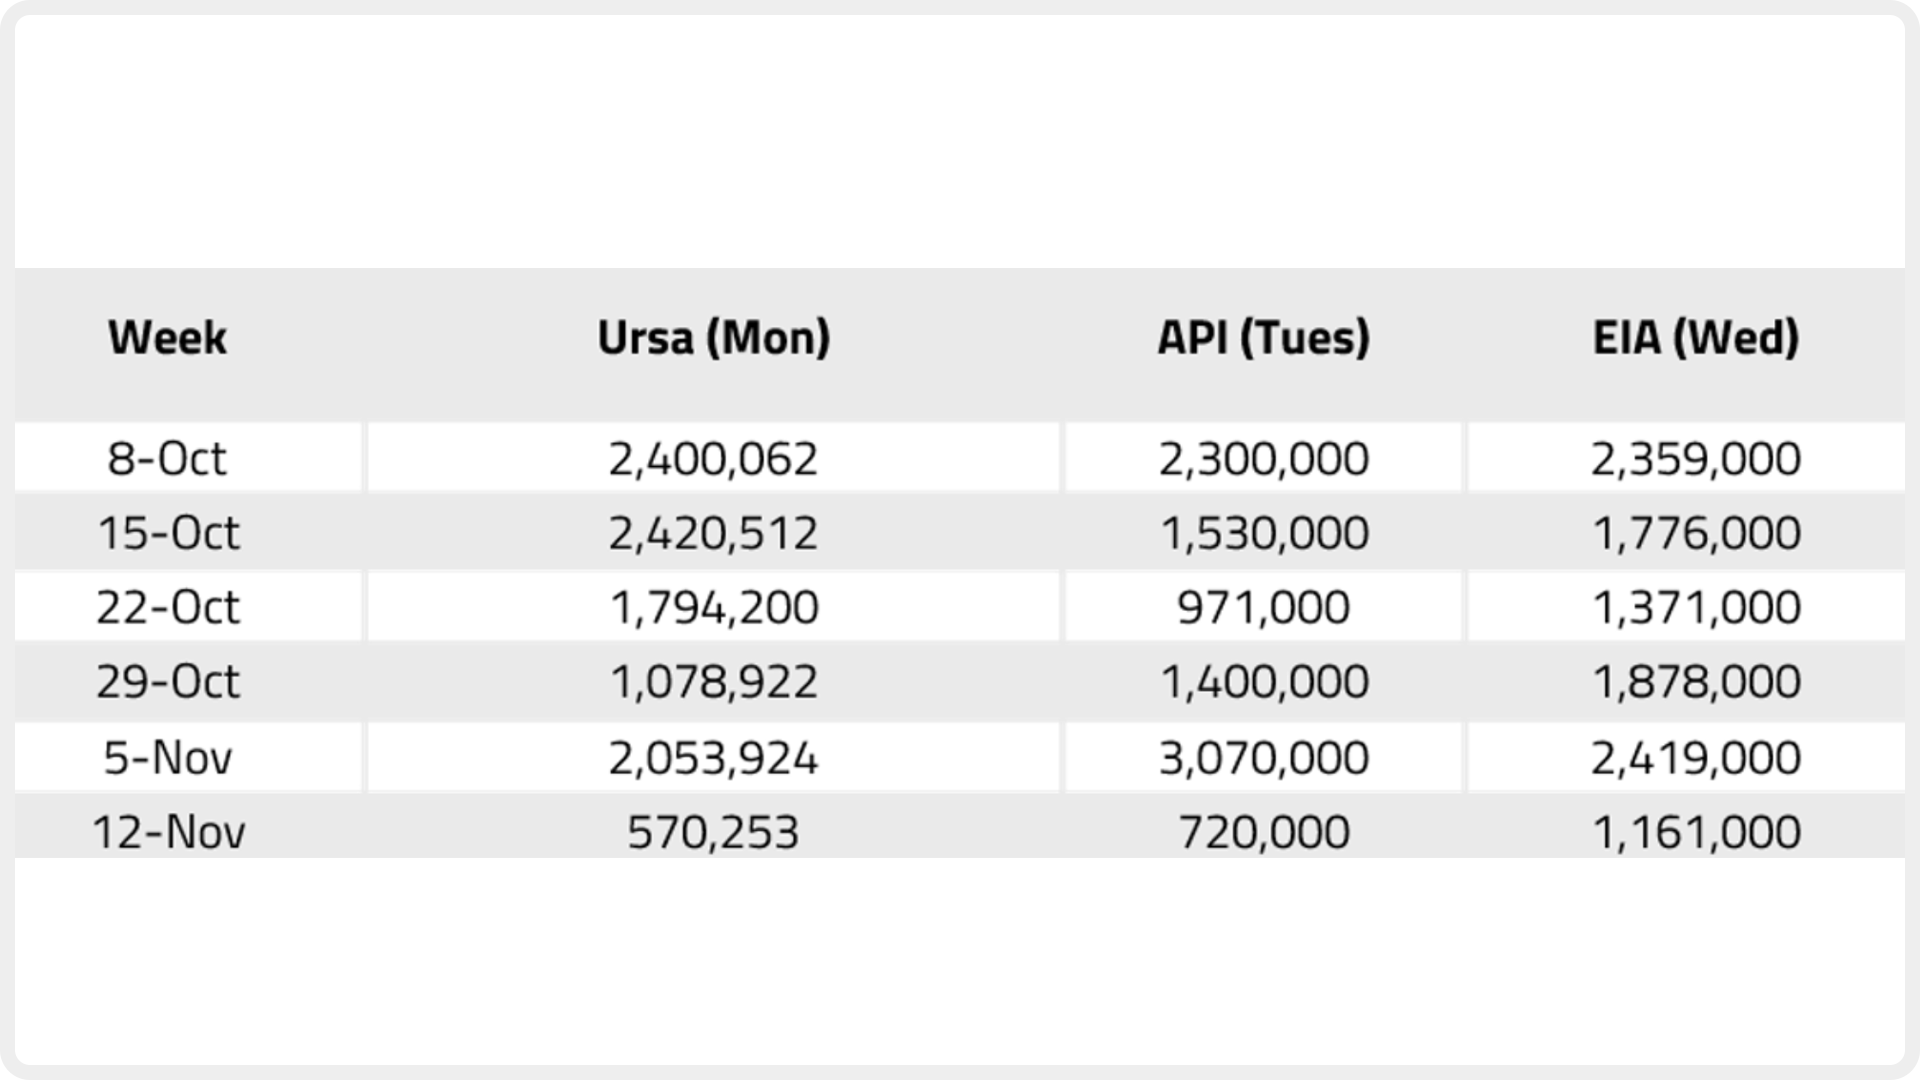
Task: Click the EIA value 2,359,000
Action: point(1696,459)
